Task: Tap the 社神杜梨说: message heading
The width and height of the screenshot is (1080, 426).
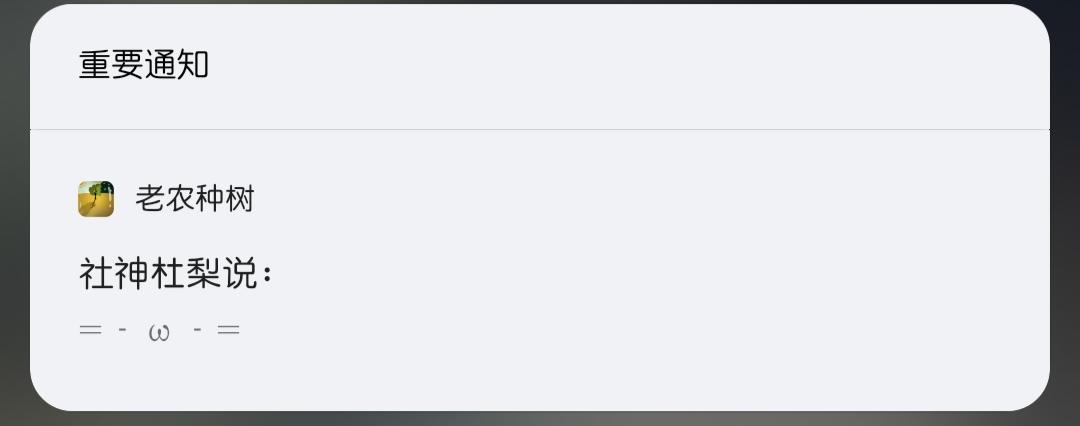Action: 176,273
